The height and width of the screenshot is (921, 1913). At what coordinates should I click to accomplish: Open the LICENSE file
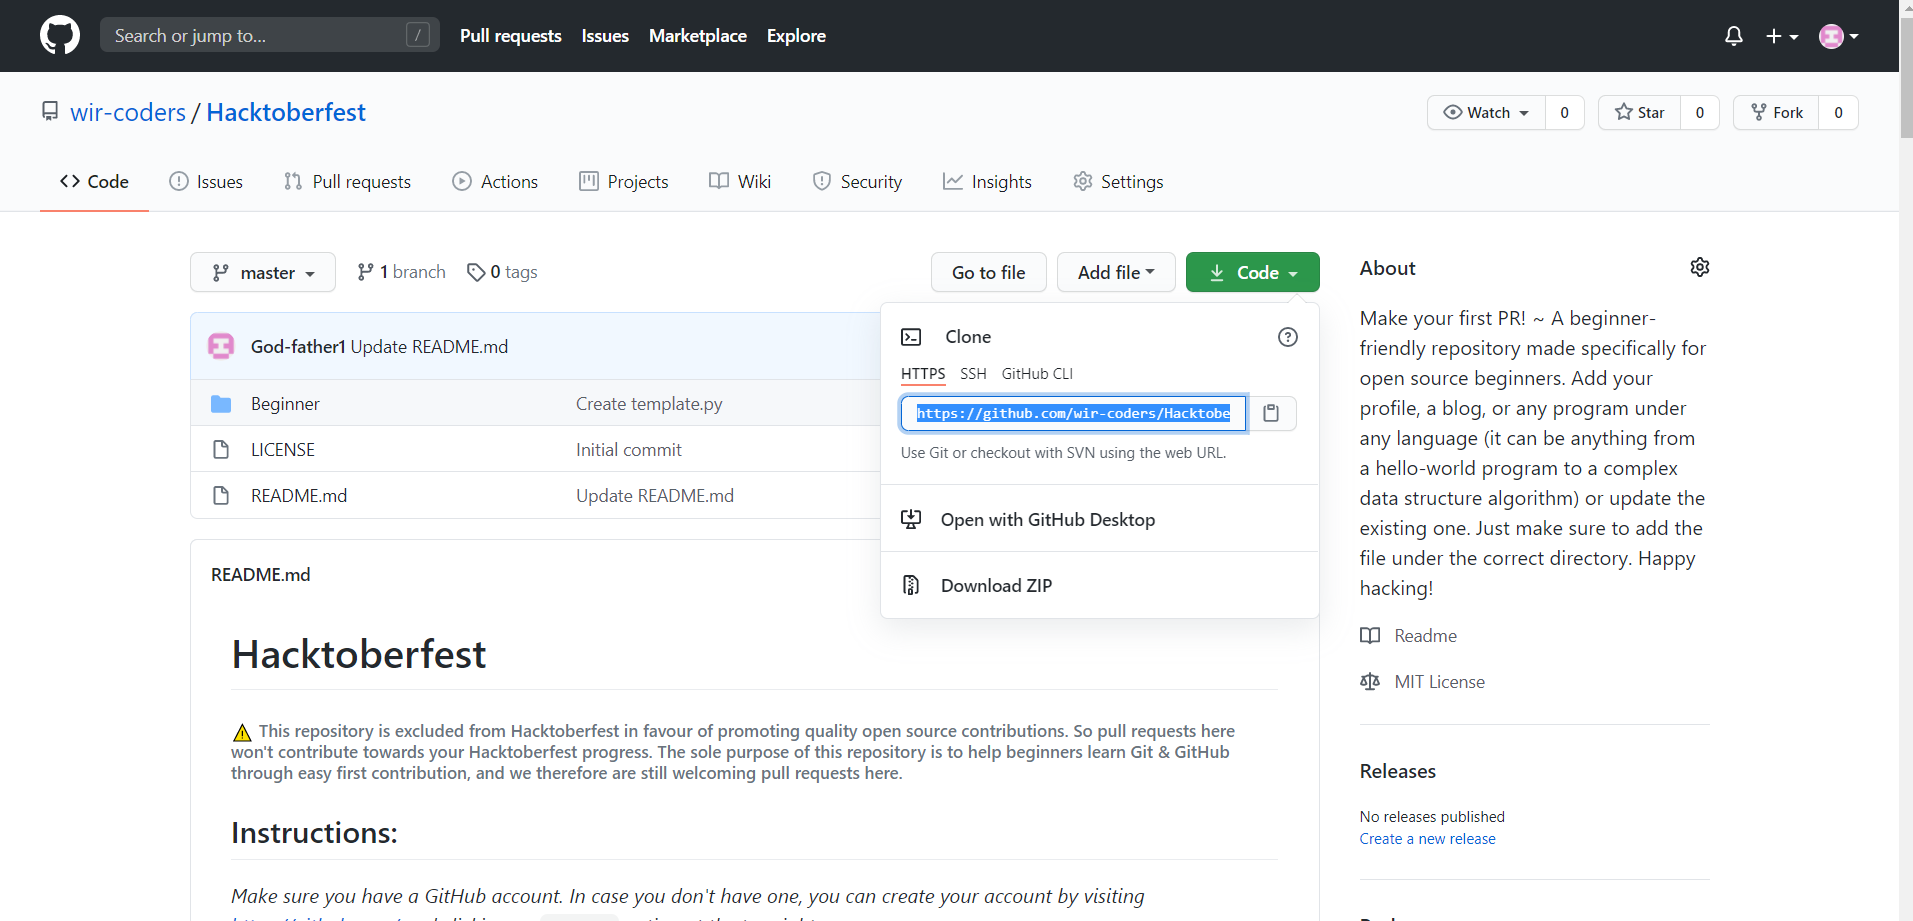(283, 450)
